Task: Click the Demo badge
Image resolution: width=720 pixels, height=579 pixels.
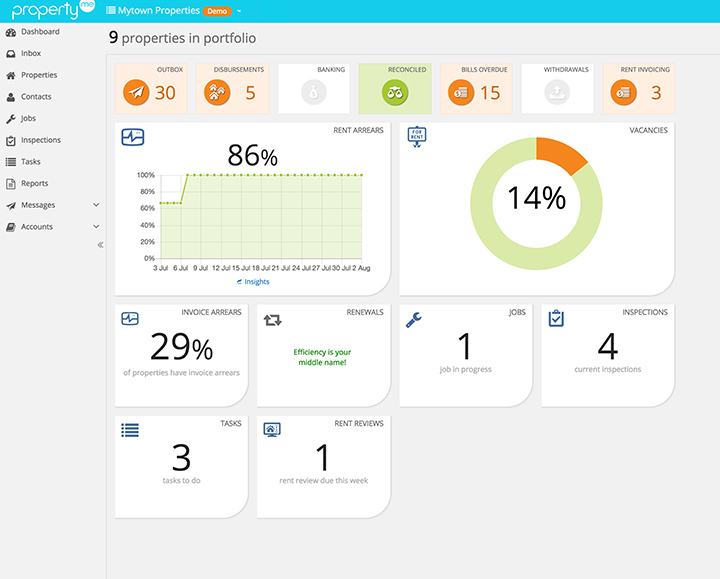Action: 217,11
